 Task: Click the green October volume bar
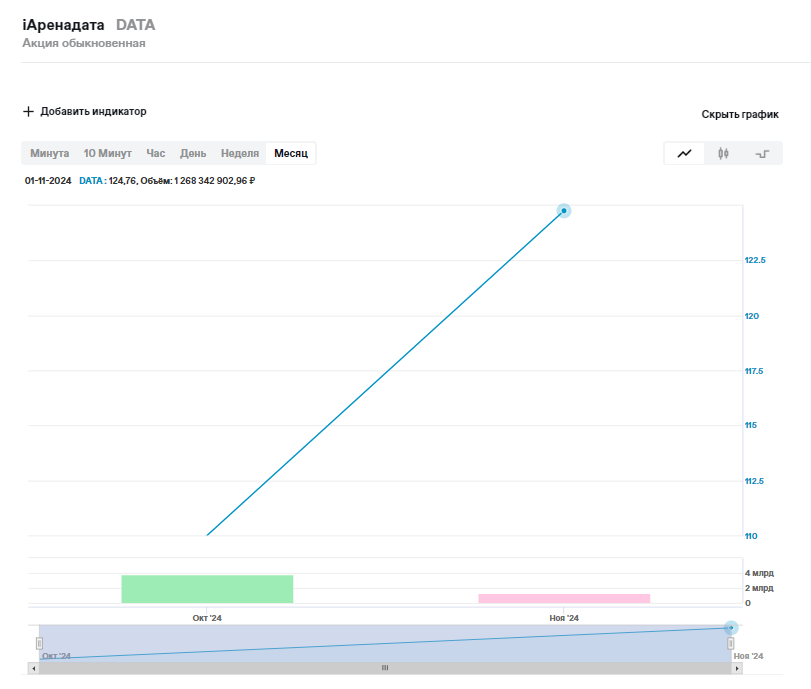coord(207,589)
